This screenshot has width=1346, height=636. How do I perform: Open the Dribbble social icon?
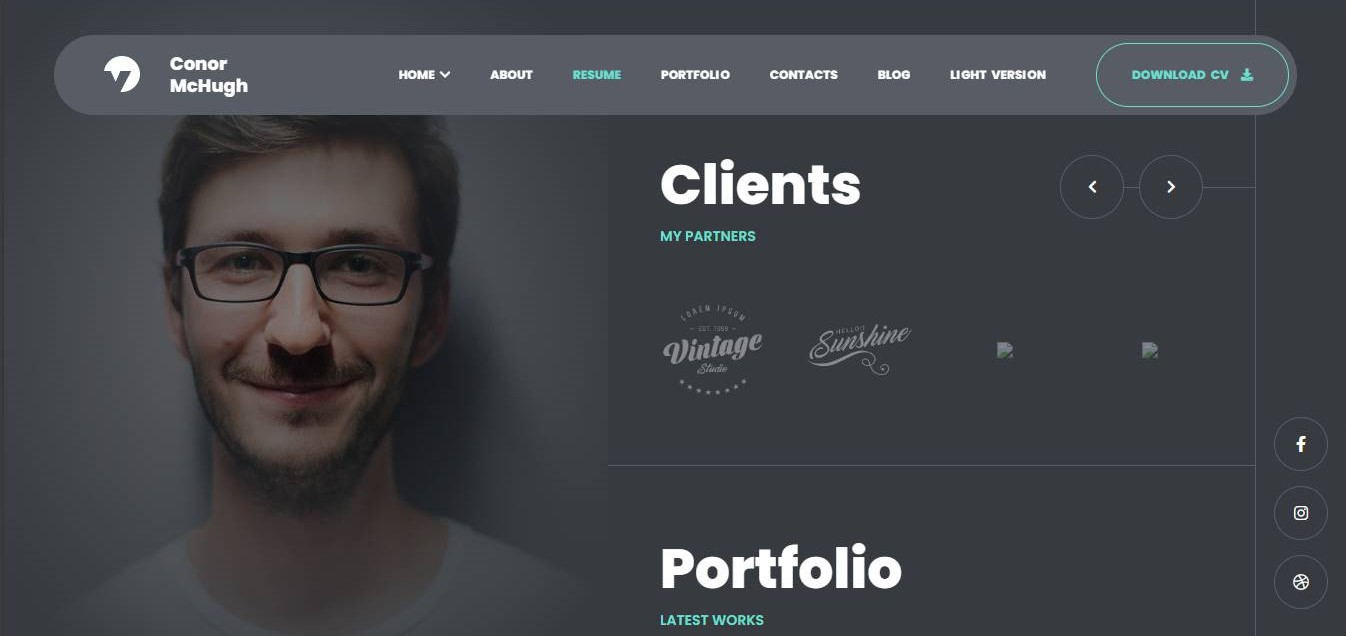pos(1300,582)
